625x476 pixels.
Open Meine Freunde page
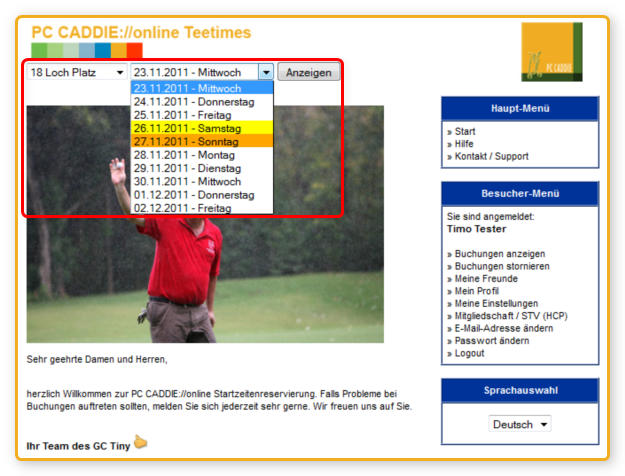(x=489, y=279)
